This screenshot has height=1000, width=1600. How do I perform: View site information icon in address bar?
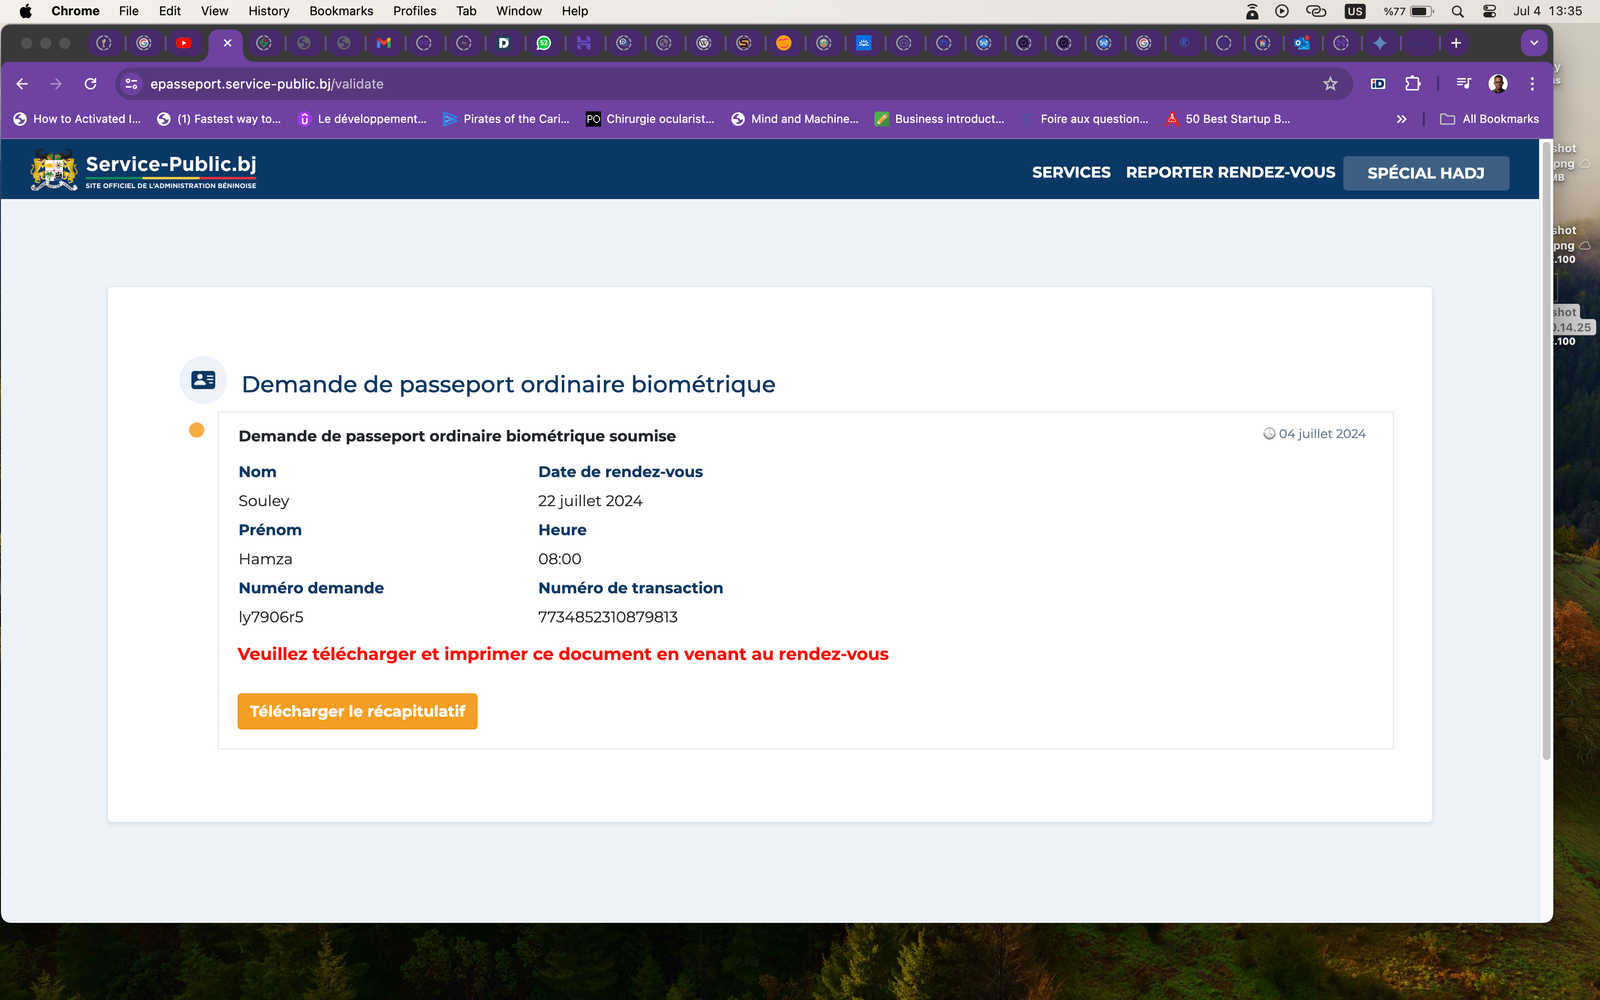point(131,84)
